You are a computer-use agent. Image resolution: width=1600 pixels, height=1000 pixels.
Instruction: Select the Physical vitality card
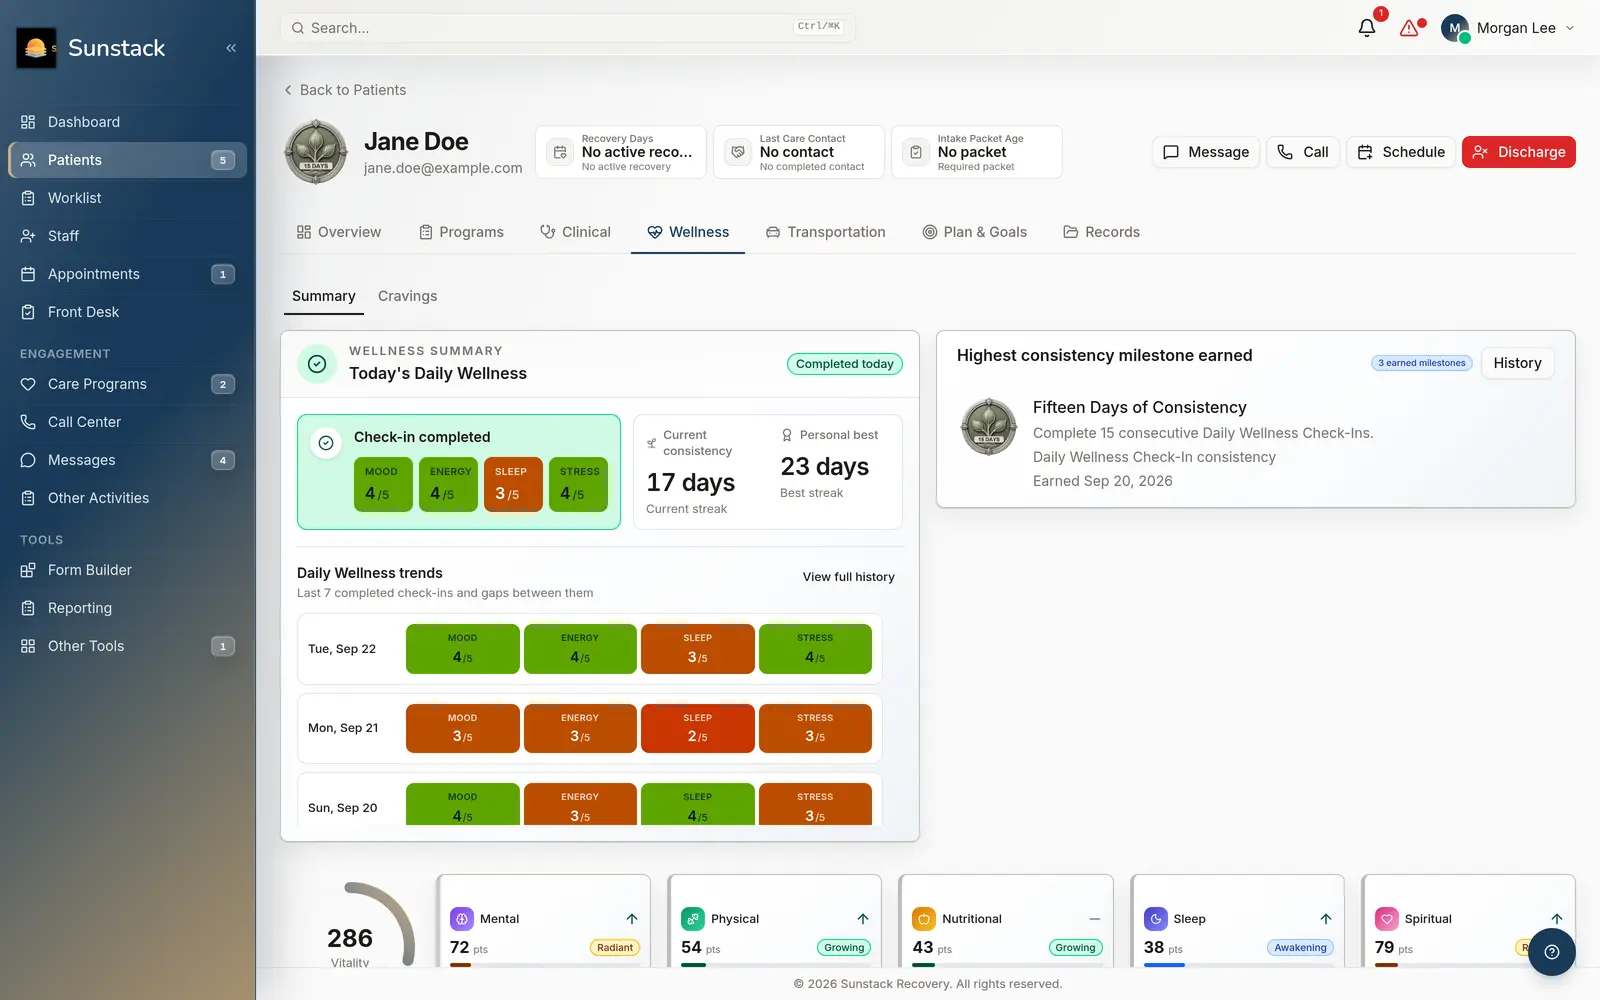click(775, 922)
